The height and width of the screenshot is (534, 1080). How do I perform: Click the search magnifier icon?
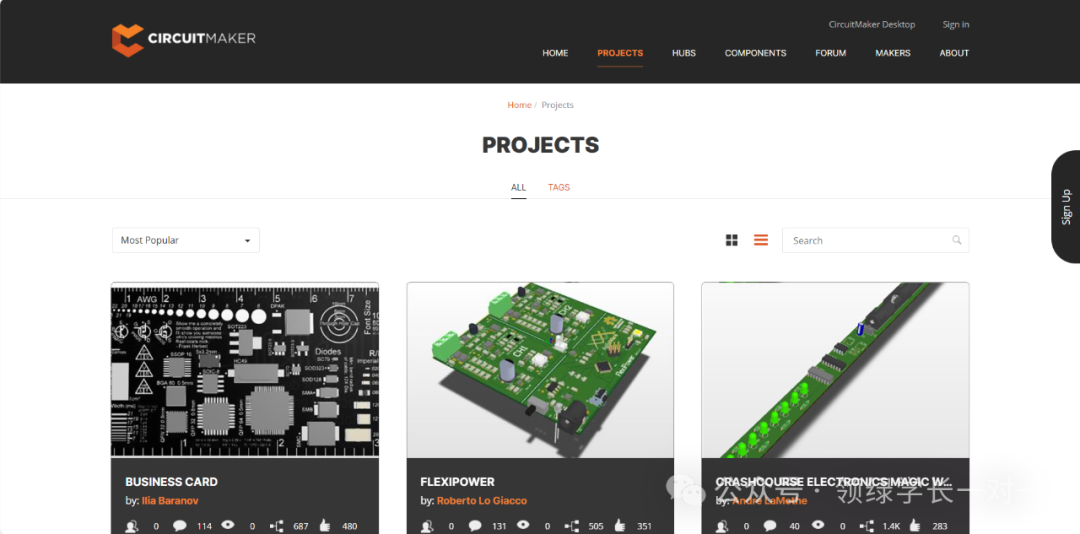957,240
